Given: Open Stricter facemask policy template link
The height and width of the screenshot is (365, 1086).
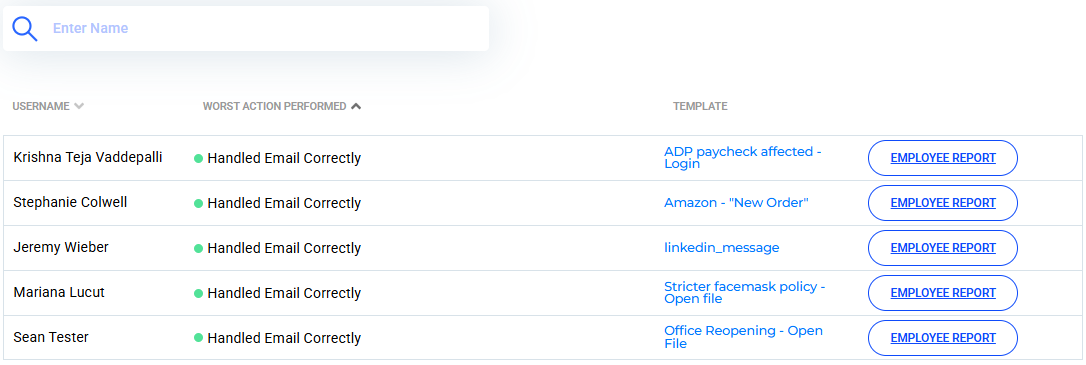Looking at the screenshot, I should (x=745, y=293).
